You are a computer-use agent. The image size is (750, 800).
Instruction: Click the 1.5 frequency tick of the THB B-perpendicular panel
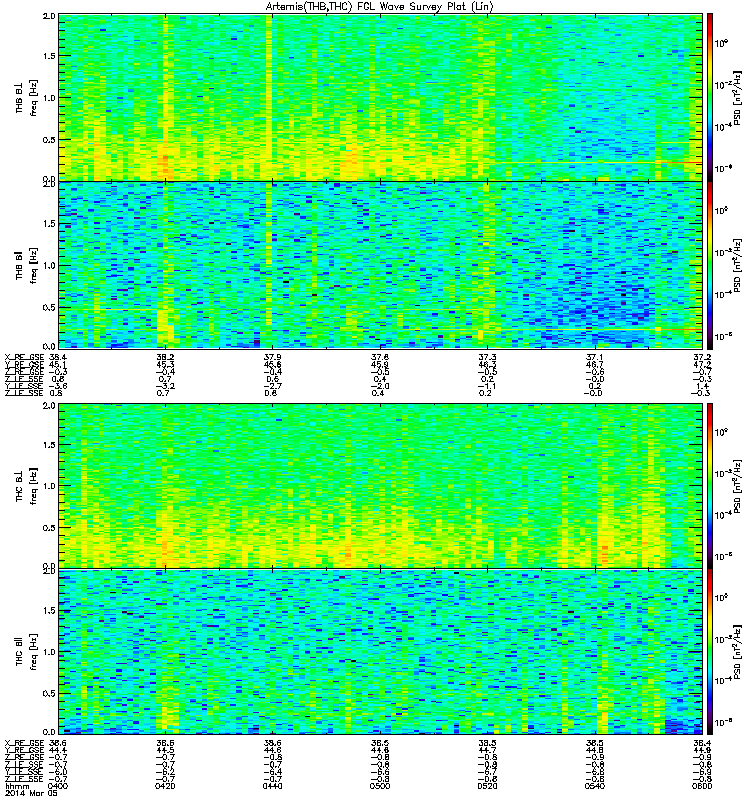pos(49,56)
